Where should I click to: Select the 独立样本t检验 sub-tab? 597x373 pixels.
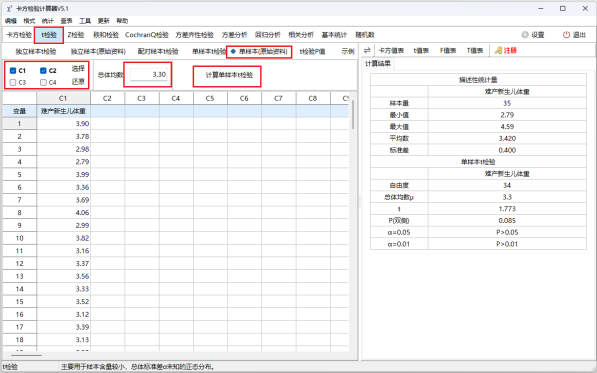coord(36,51)
